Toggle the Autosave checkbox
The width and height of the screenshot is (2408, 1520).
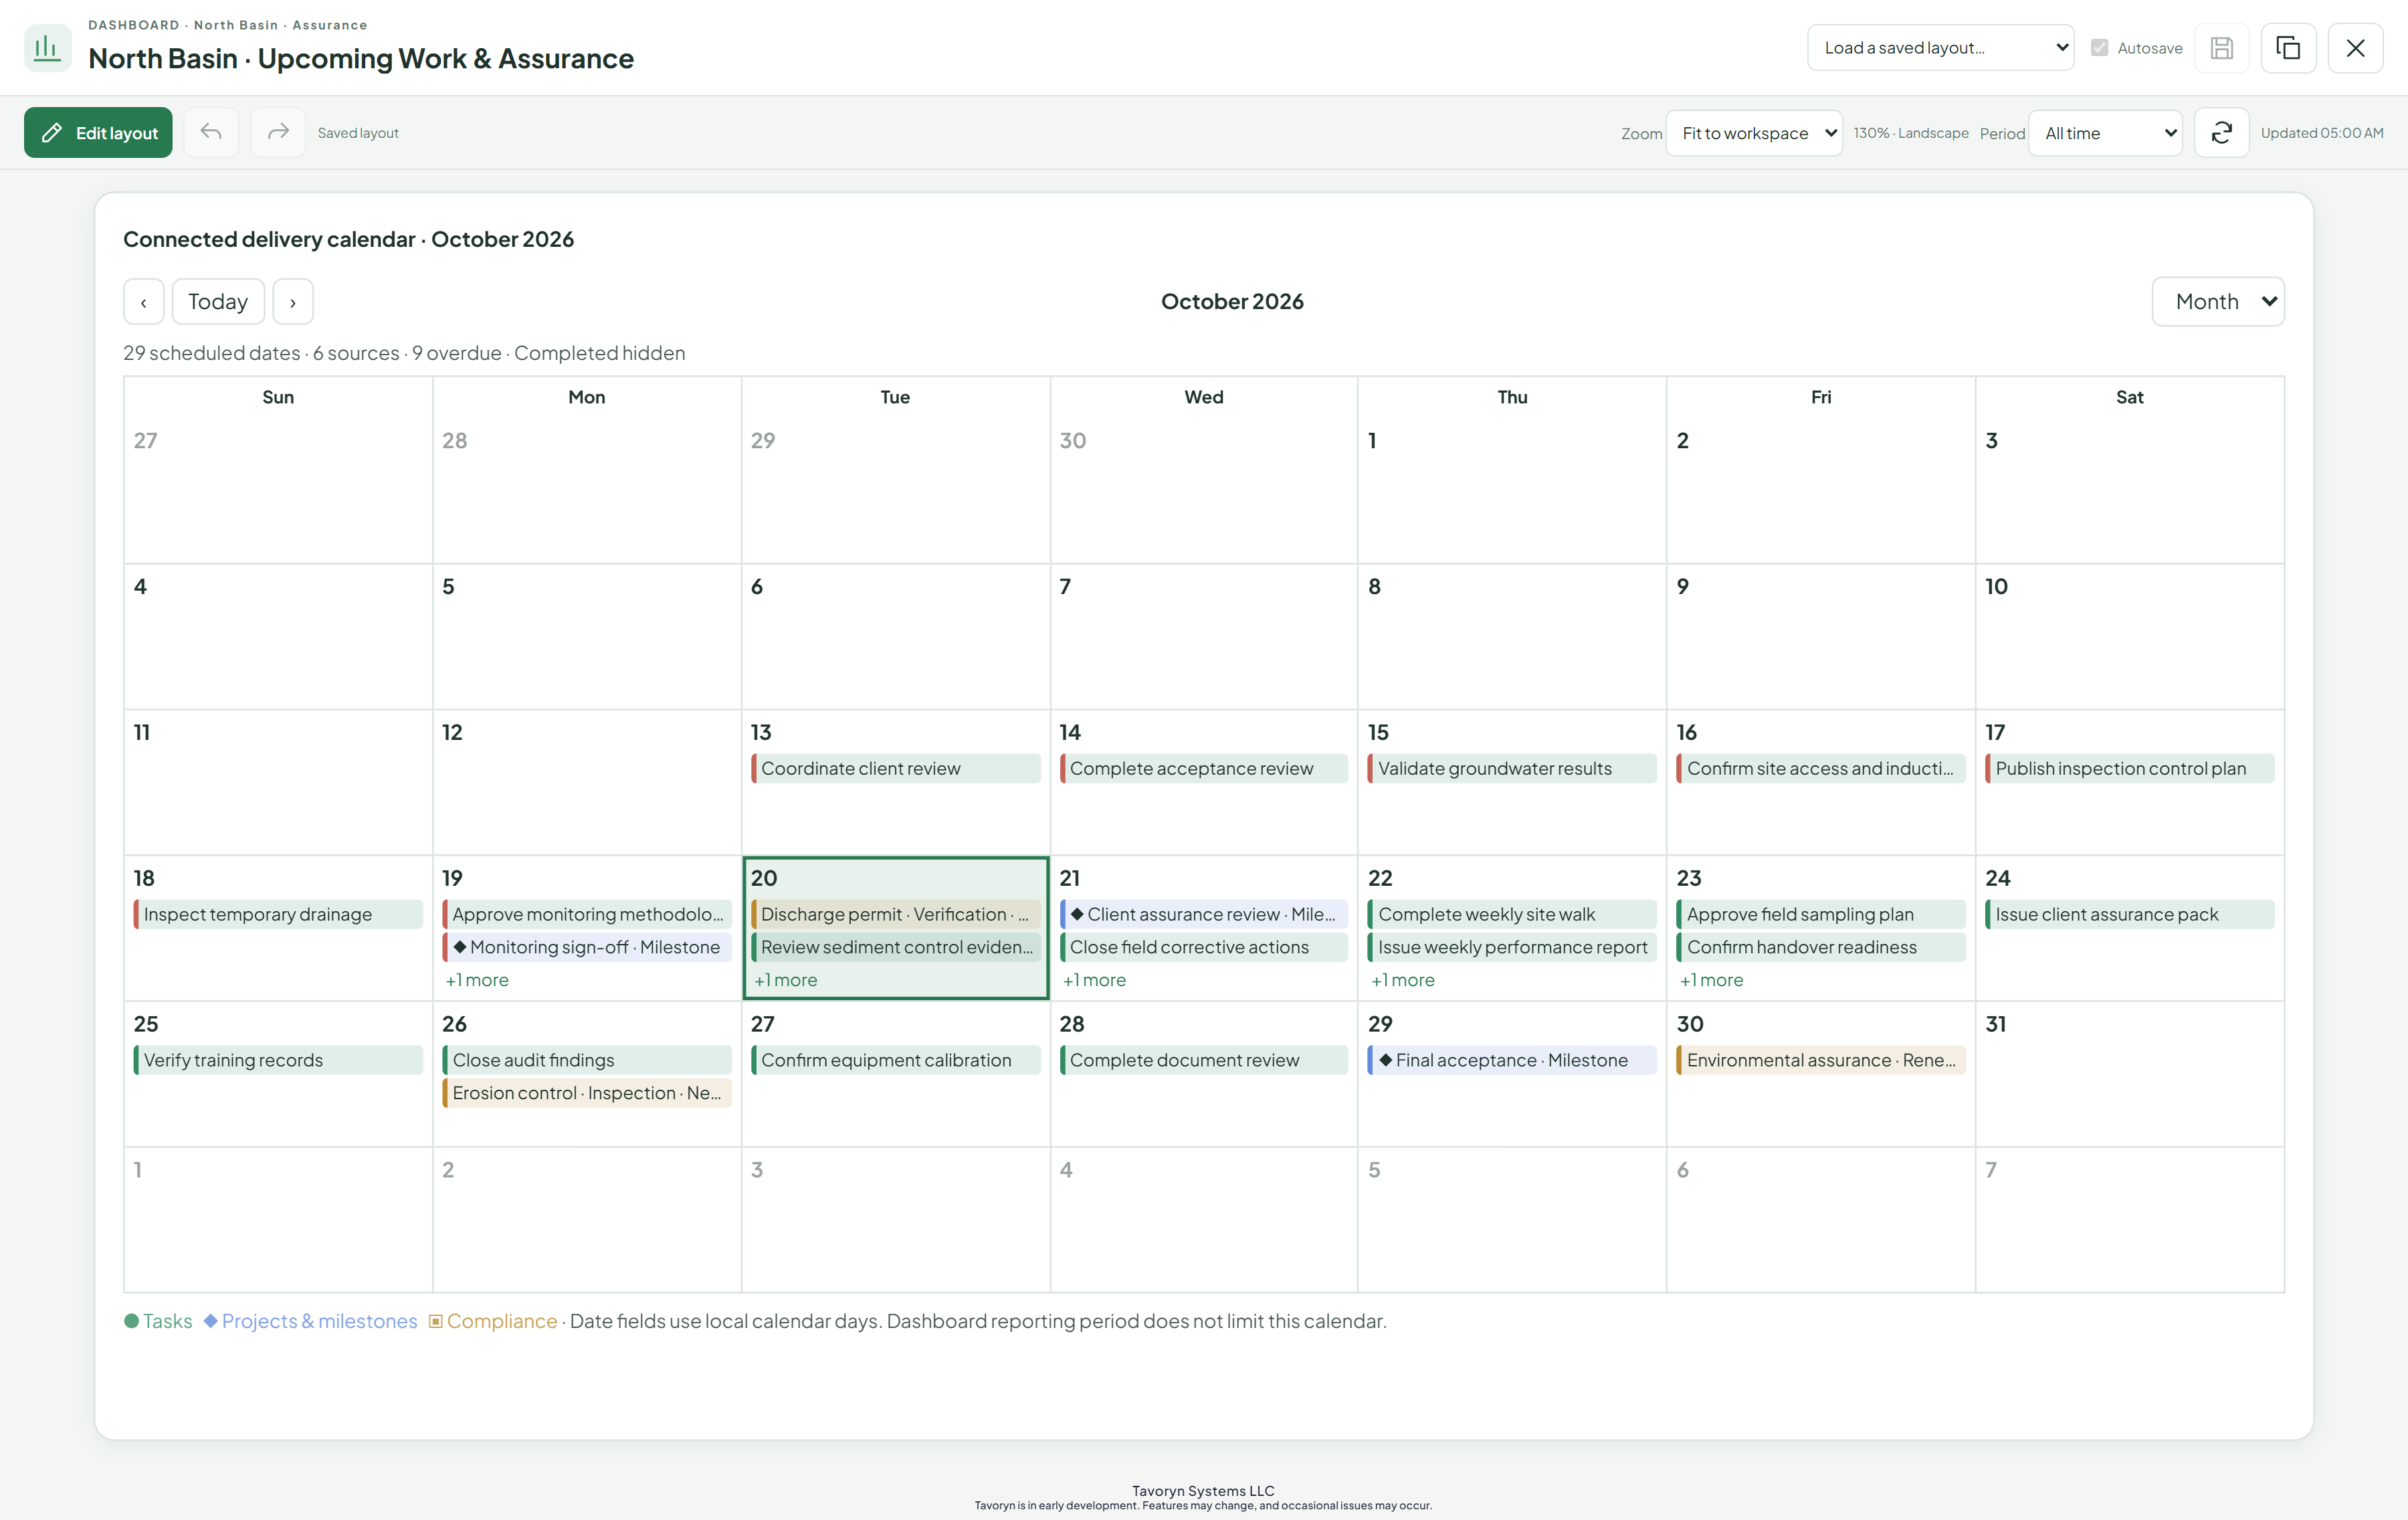click(x=2099, y=48)
